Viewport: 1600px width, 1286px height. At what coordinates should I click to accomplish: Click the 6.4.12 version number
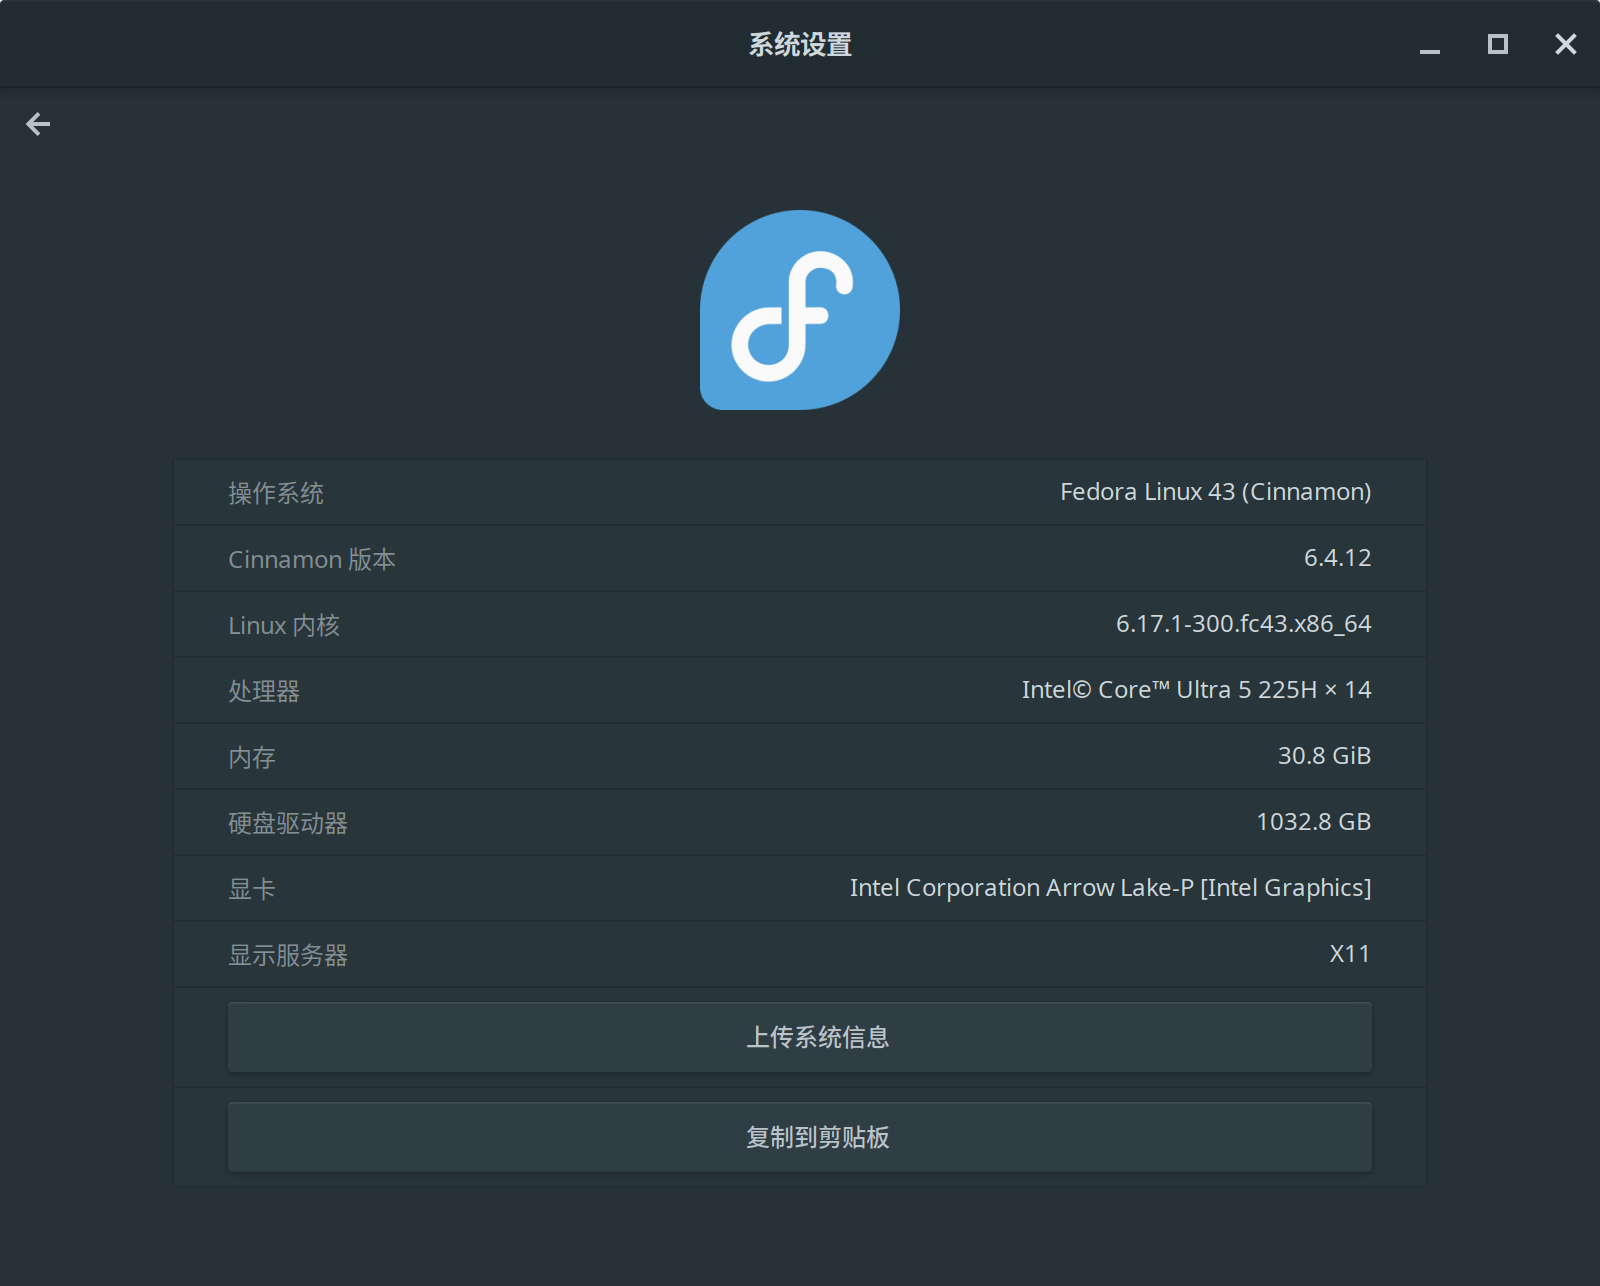(x=1337, y=558)
